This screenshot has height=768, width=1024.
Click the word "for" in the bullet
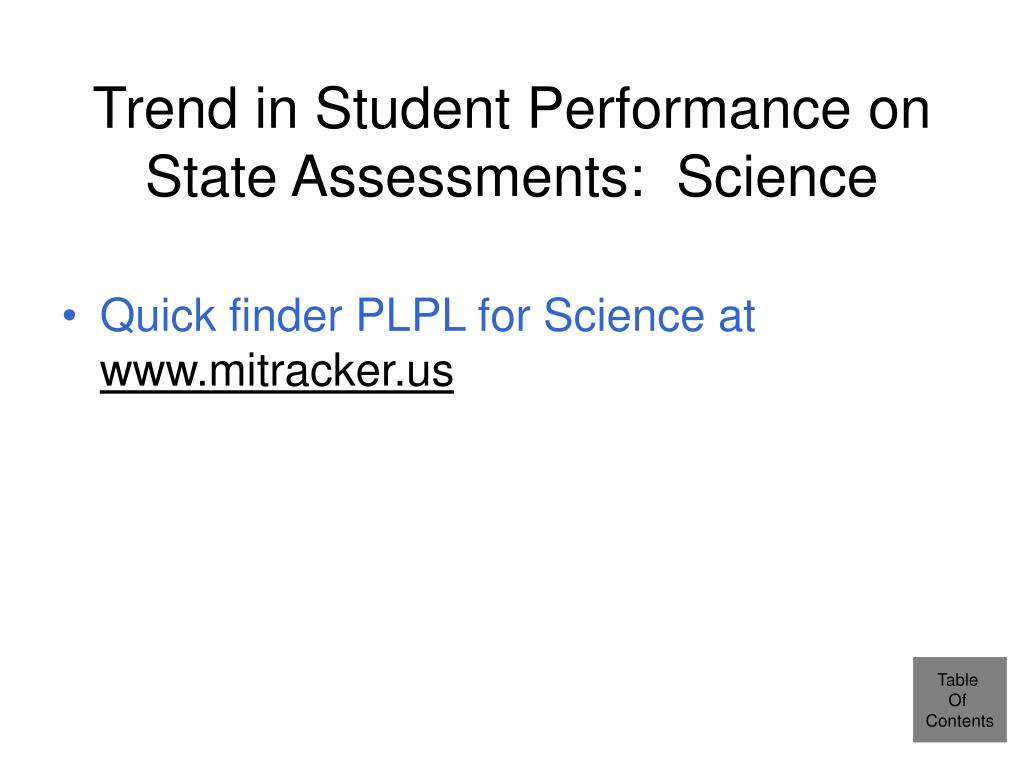point(504,315)
